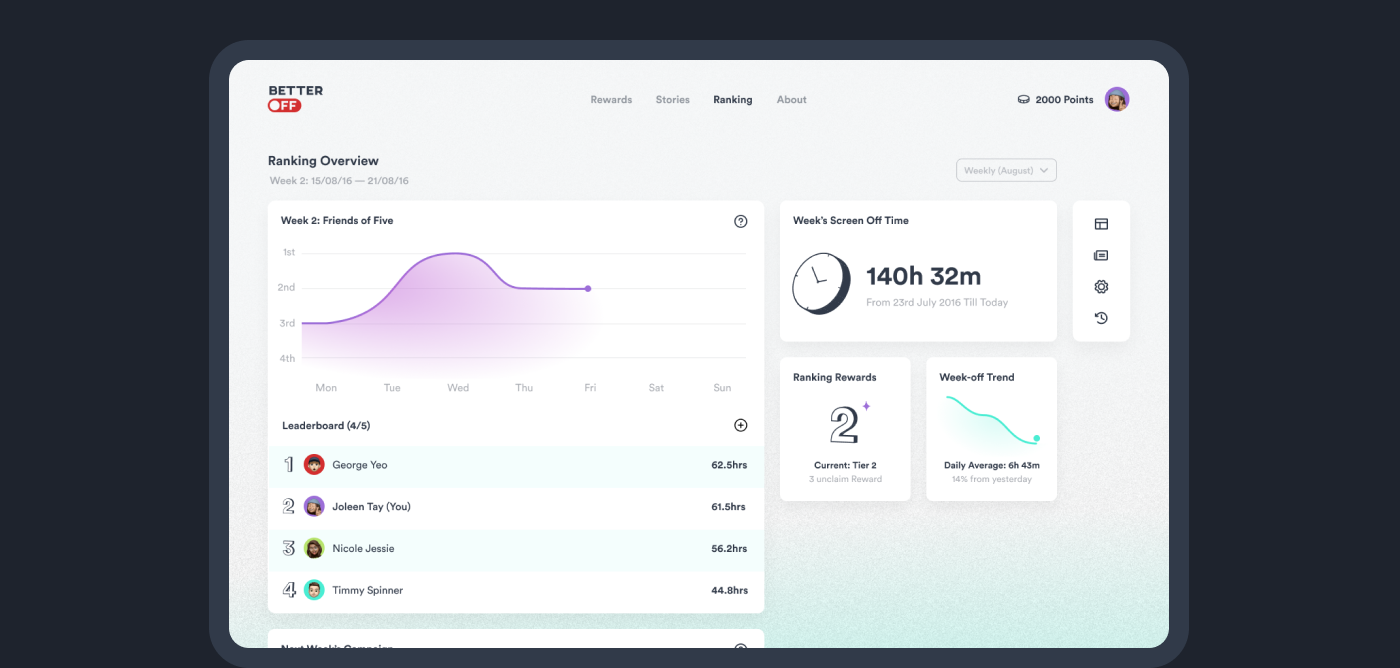Select the Ranking tab
1400x668 pixels.
click(733, 100)
